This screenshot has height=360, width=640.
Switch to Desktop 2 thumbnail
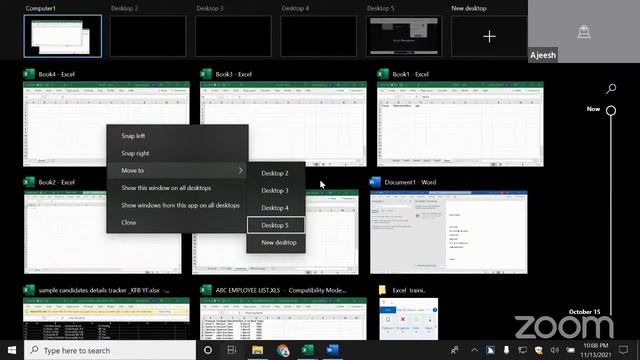148,36
